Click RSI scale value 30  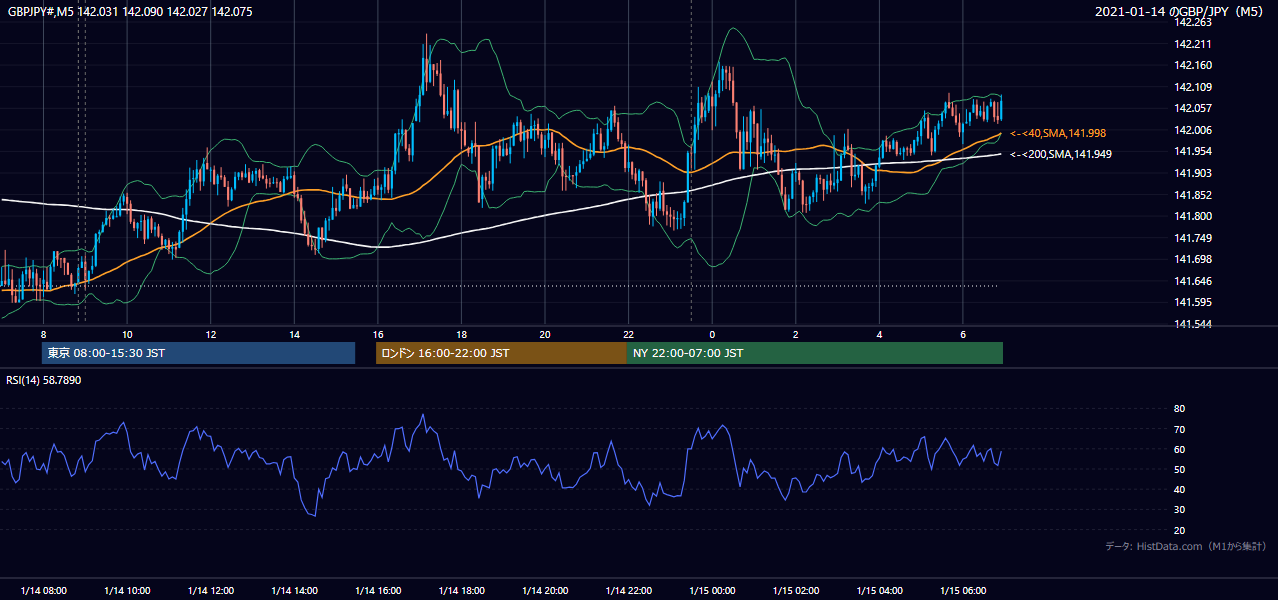pyautogui.click(x=1179, y=510)
